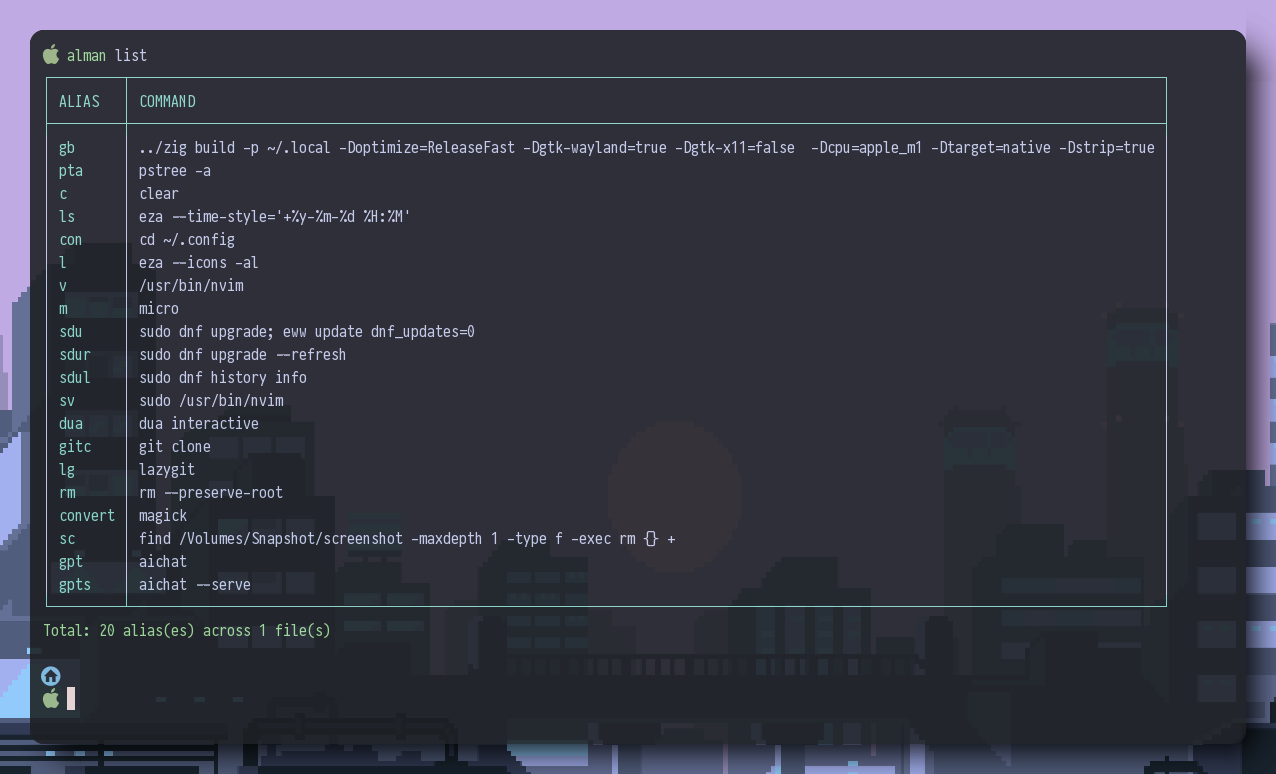The width and height of the screenshot is (1276, 774).
Task: Select the 'v' alias cell
Action: pos(63,286)
